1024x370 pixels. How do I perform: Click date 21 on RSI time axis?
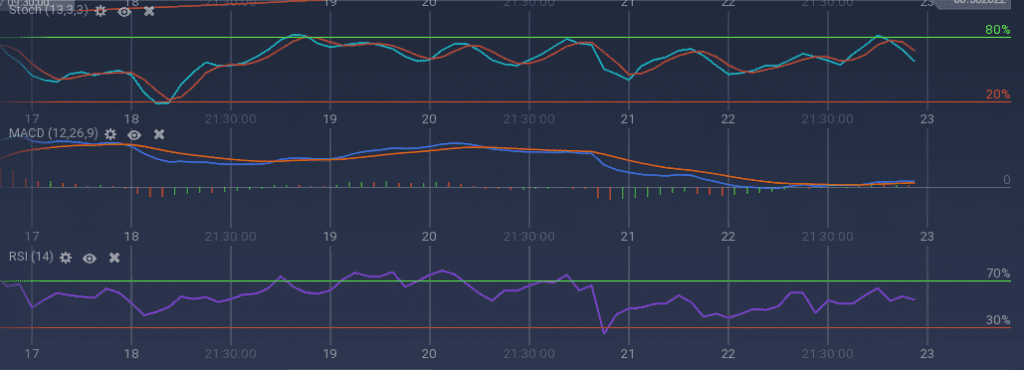click(x=628, y=353)
